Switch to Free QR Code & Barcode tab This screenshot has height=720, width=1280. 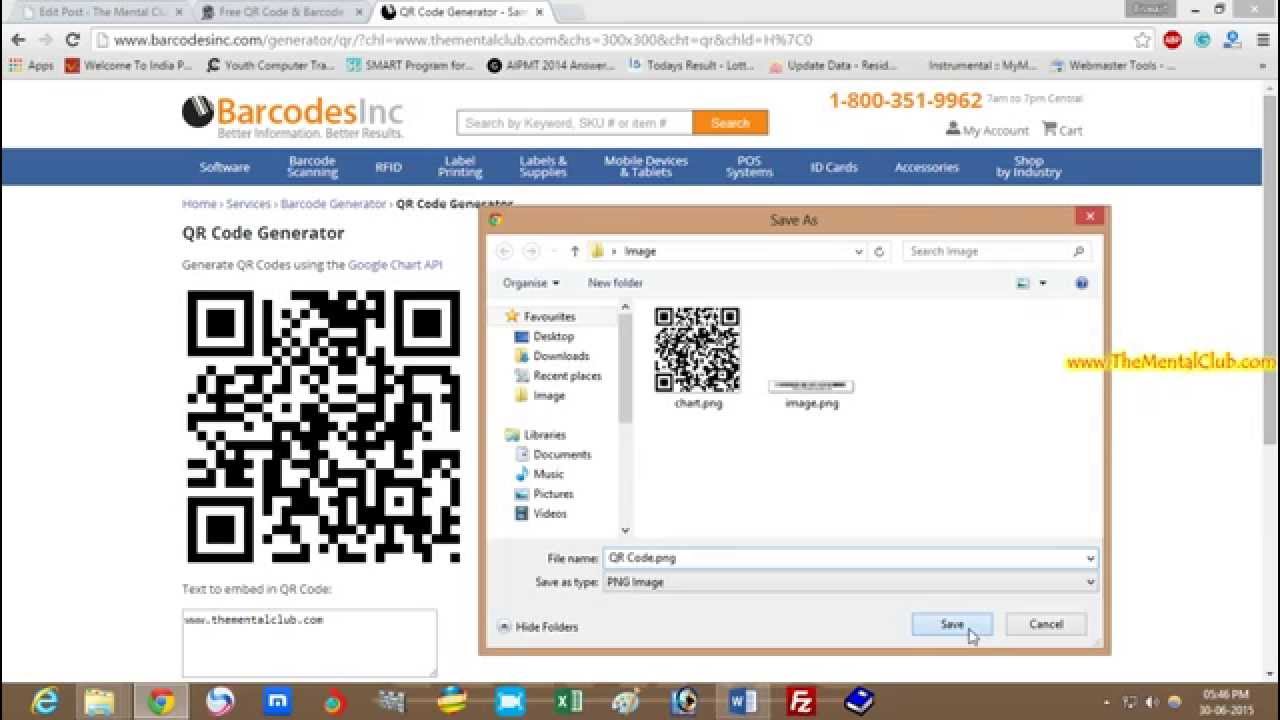280,12
